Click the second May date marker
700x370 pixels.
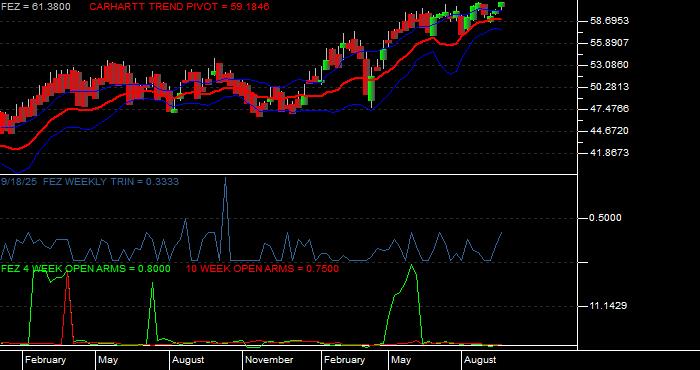tap(401, 360)
